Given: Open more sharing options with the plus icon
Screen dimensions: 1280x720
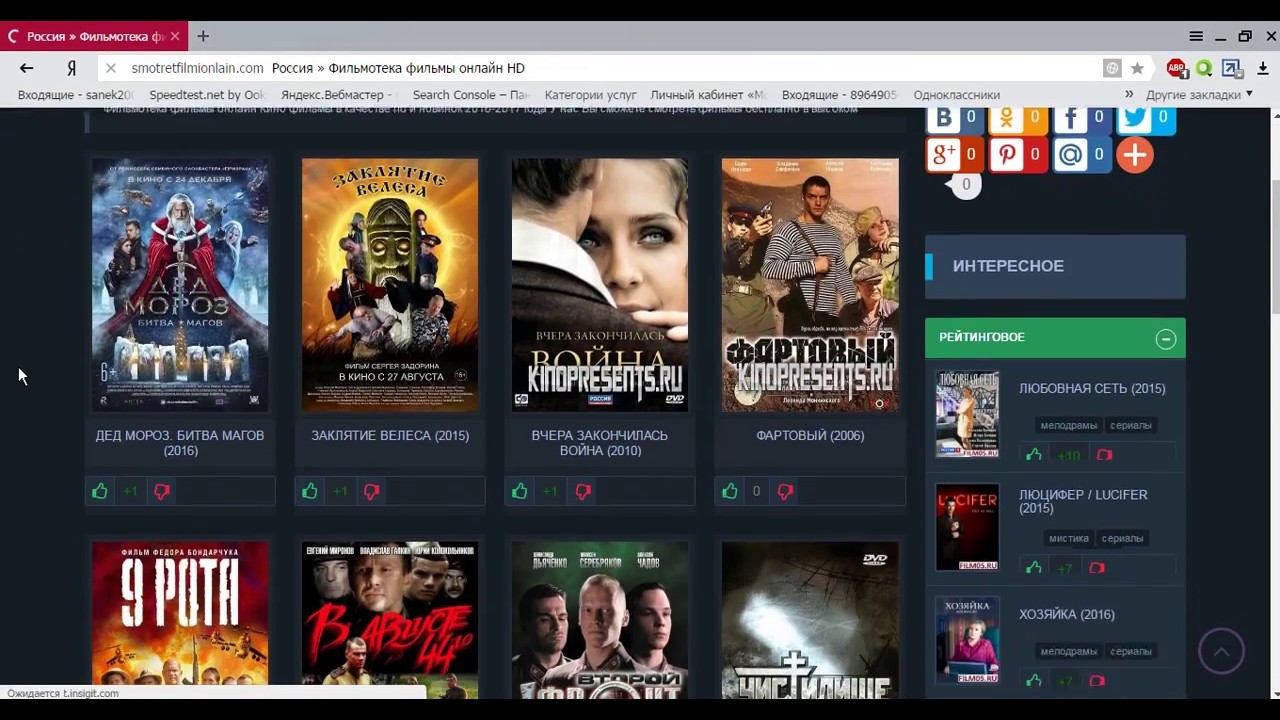Looking at the screenshot, I should [1135, 154].
